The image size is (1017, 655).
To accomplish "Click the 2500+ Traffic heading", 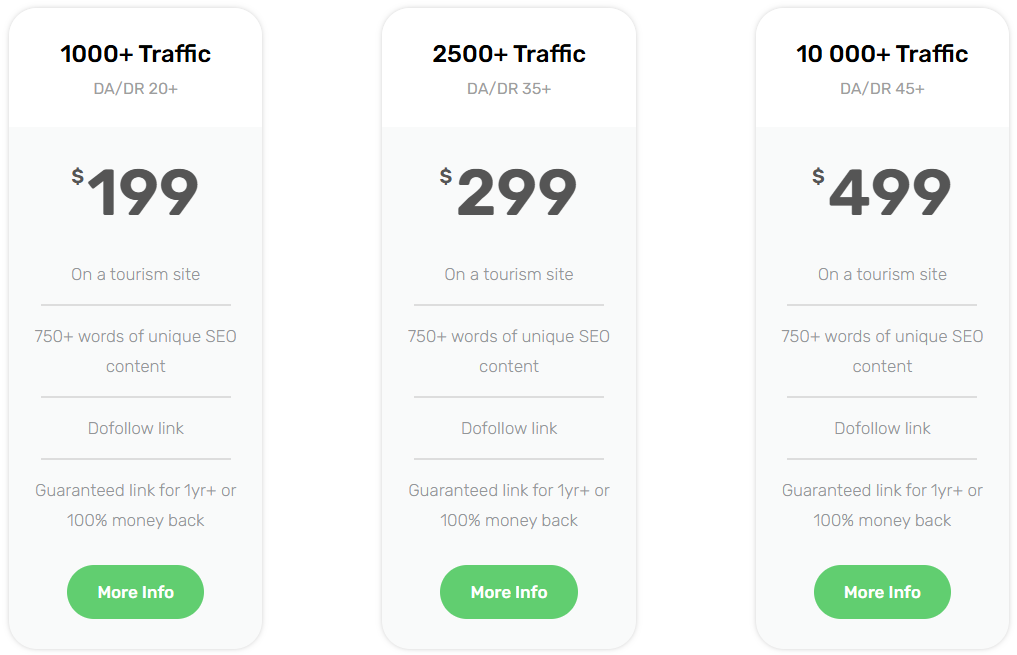I will pyautogui.click(x=509, y=54).
